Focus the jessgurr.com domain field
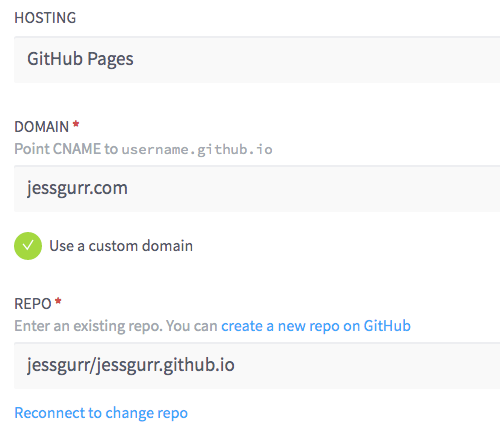Screen dimensions: 500x430 point(257,189)
